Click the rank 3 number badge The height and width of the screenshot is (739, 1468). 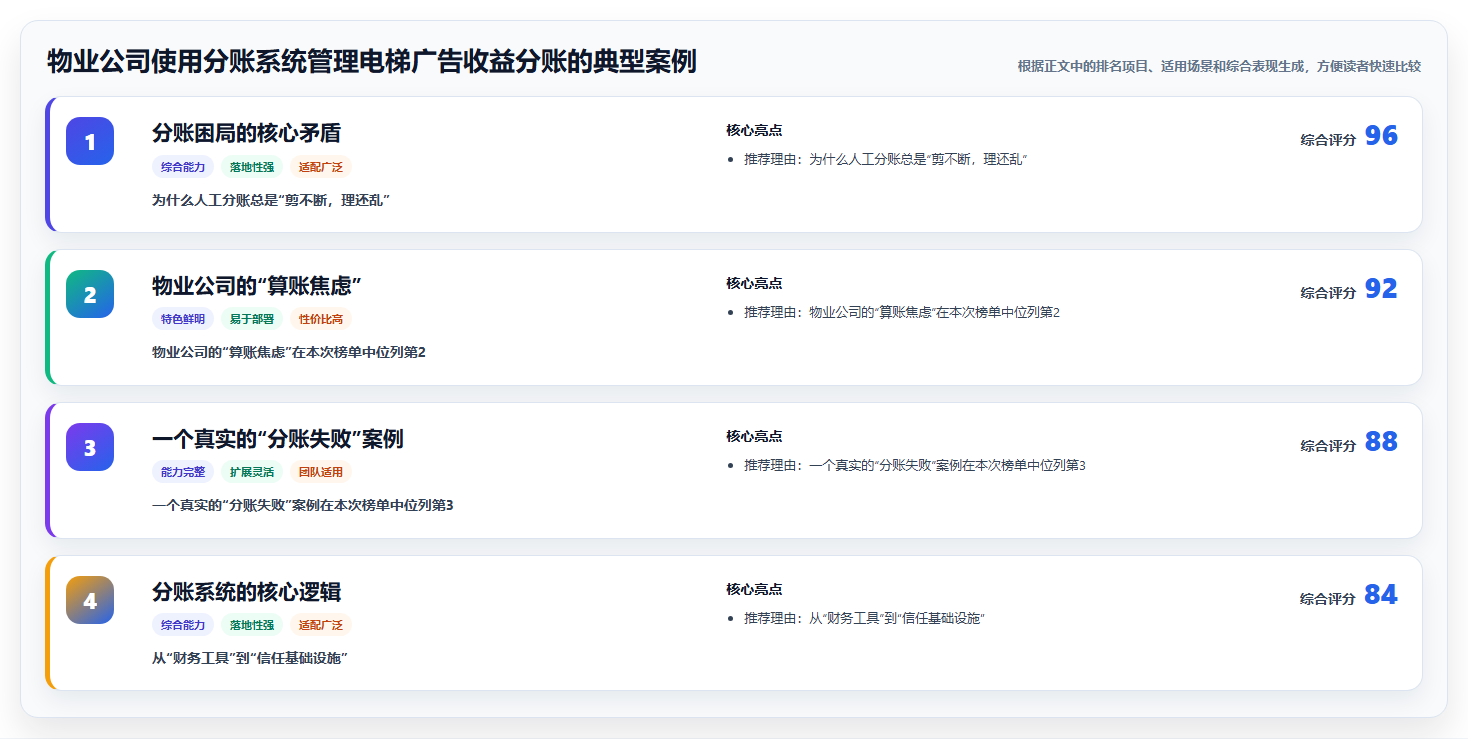(x=90, y=447)
